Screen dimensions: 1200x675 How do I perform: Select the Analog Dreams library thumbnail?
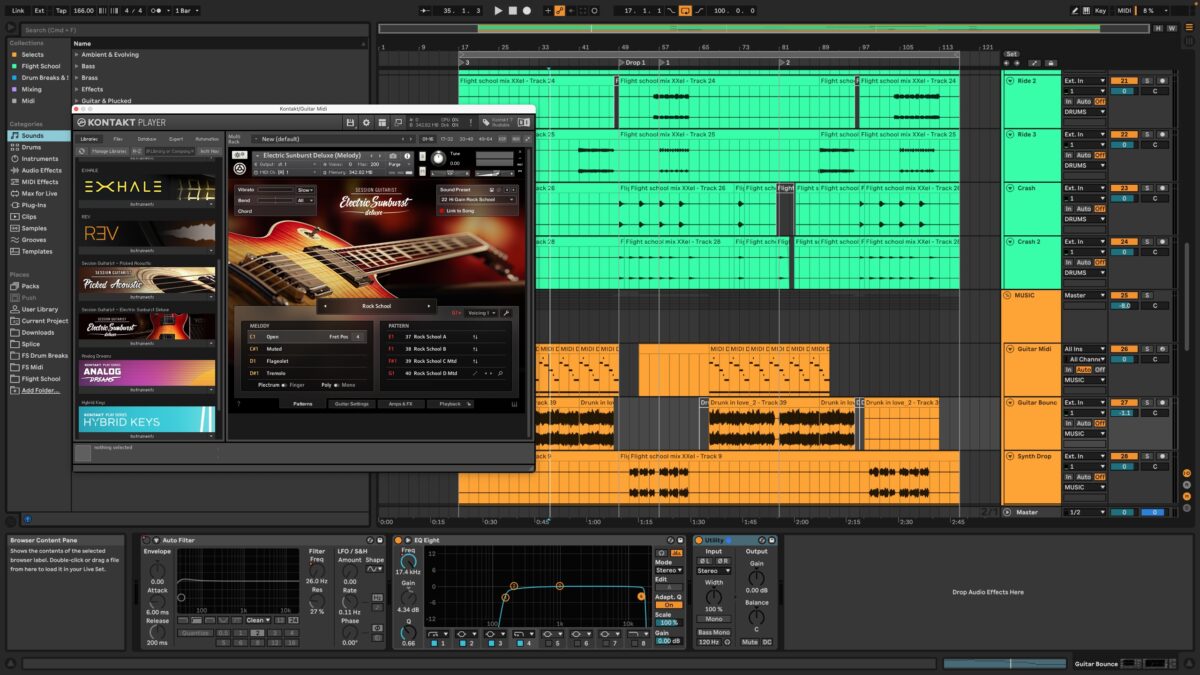click(x=148, y=373)
